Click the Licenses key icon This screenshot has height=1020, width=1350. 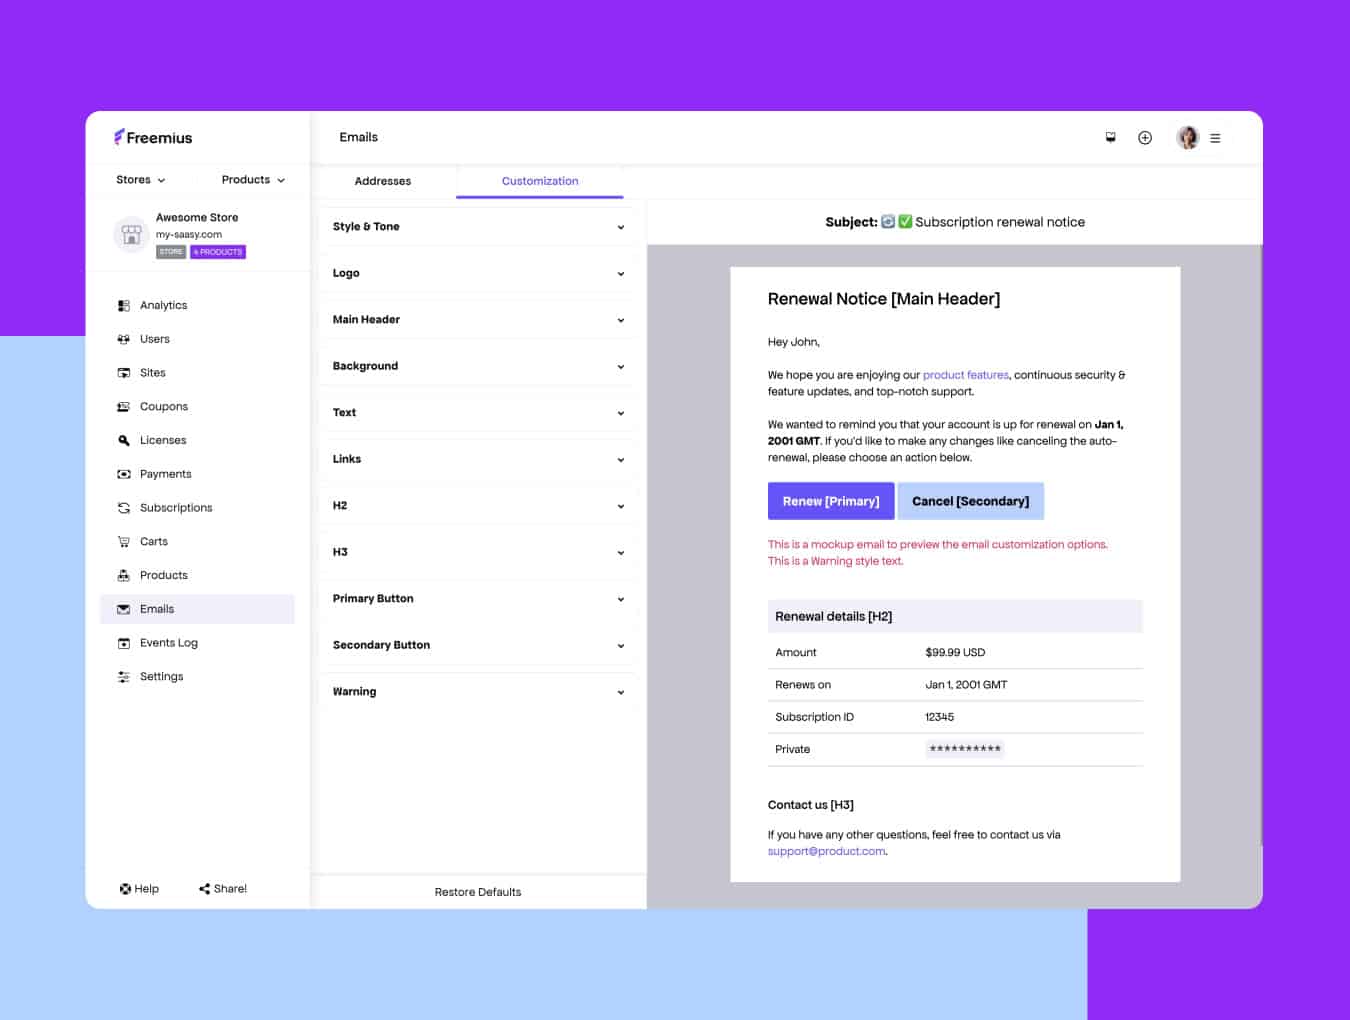pyautogui.click(x=124, y=441)
